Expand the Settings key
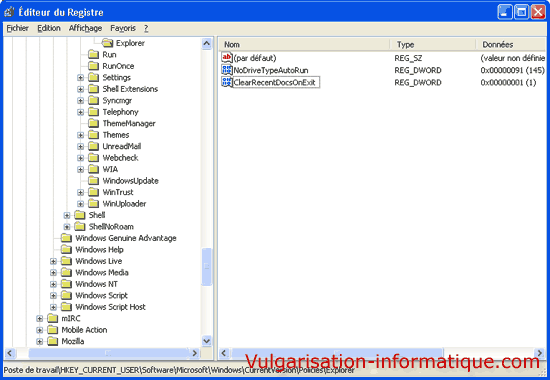550x380 pixels. tap(80, 78)
